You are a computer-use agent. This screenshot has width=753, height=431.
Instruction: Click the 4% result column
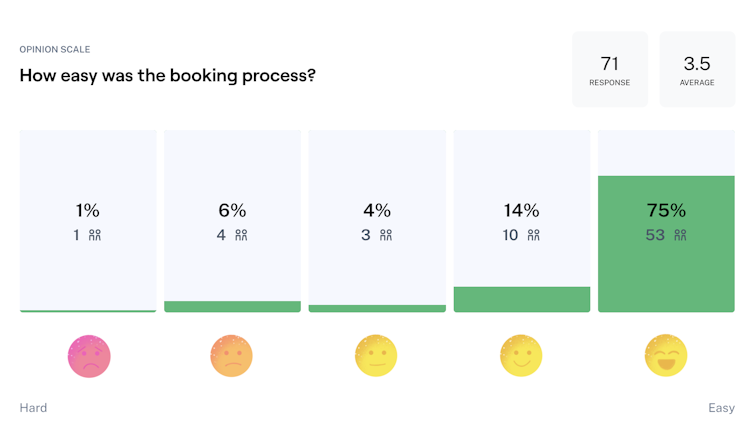(x=377, y=221)
